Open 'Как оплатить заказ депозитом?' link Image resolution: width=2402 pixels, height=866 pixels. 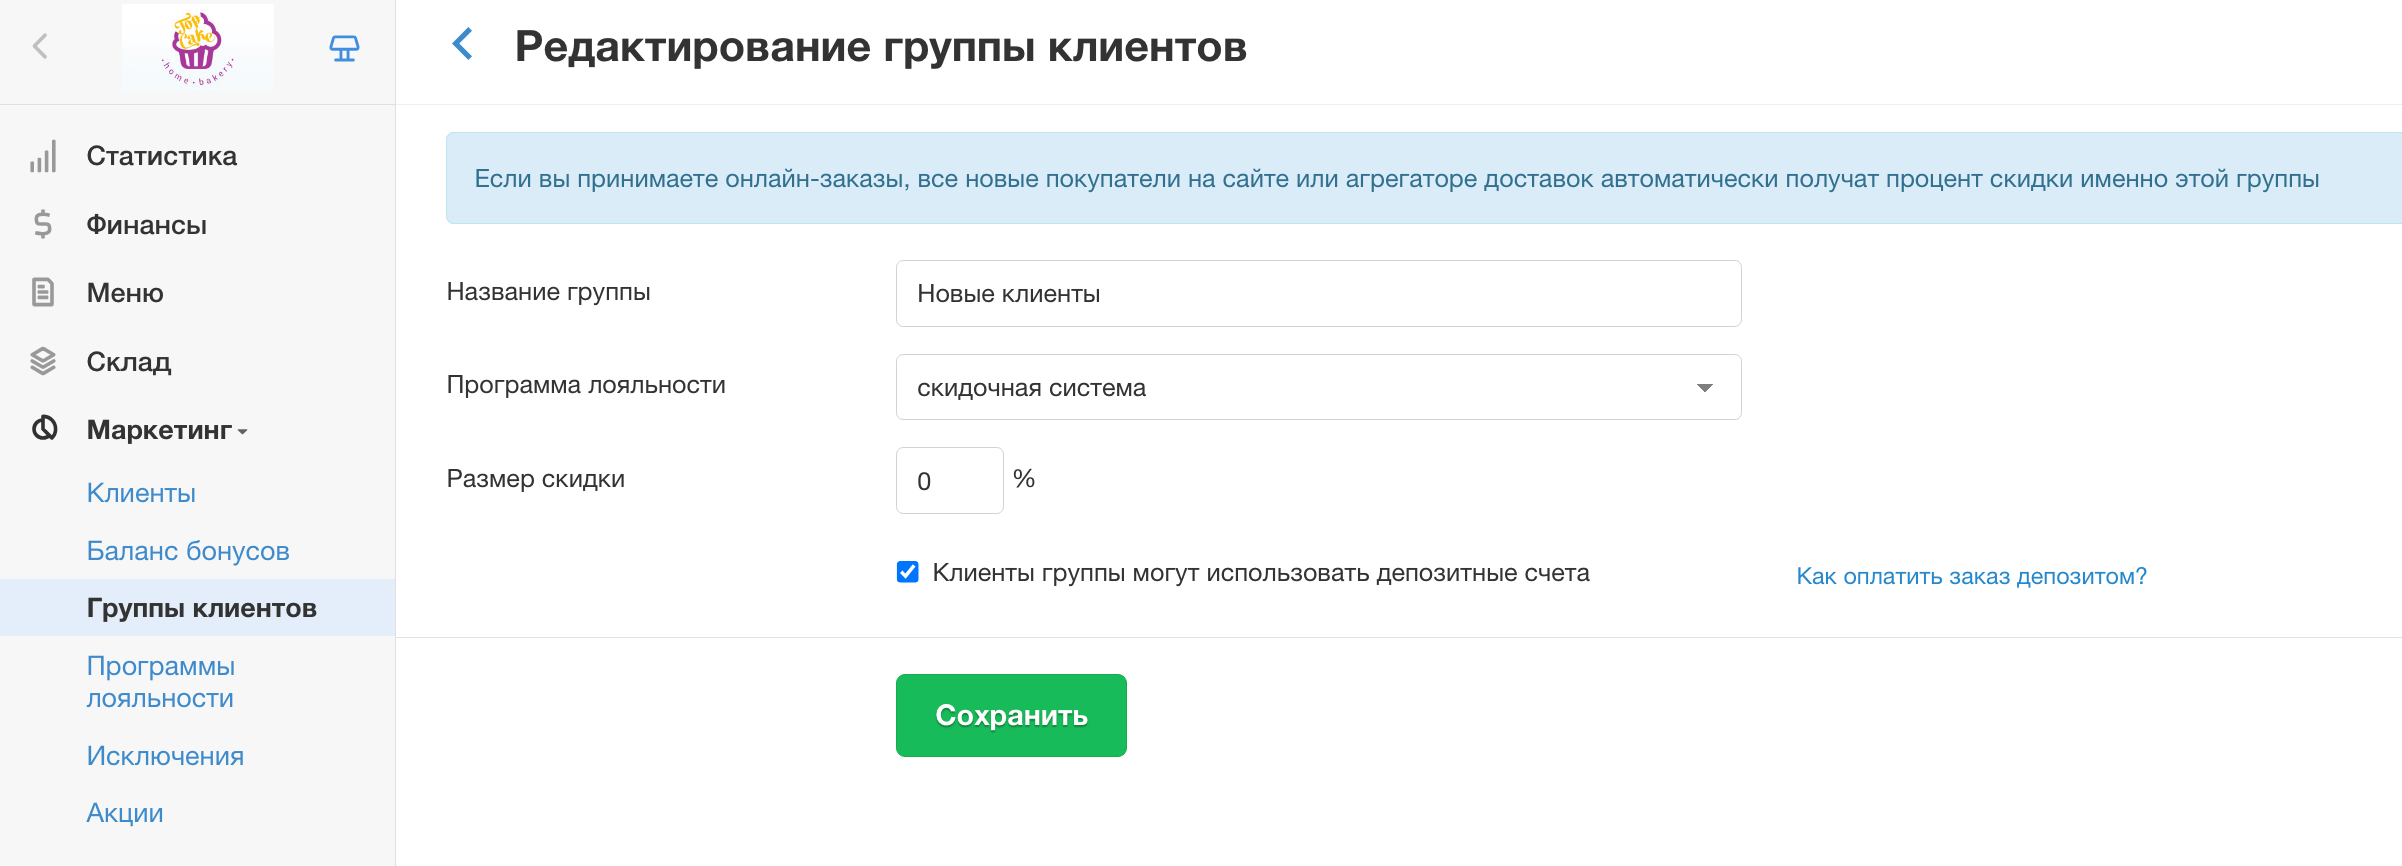point(1971,576)
